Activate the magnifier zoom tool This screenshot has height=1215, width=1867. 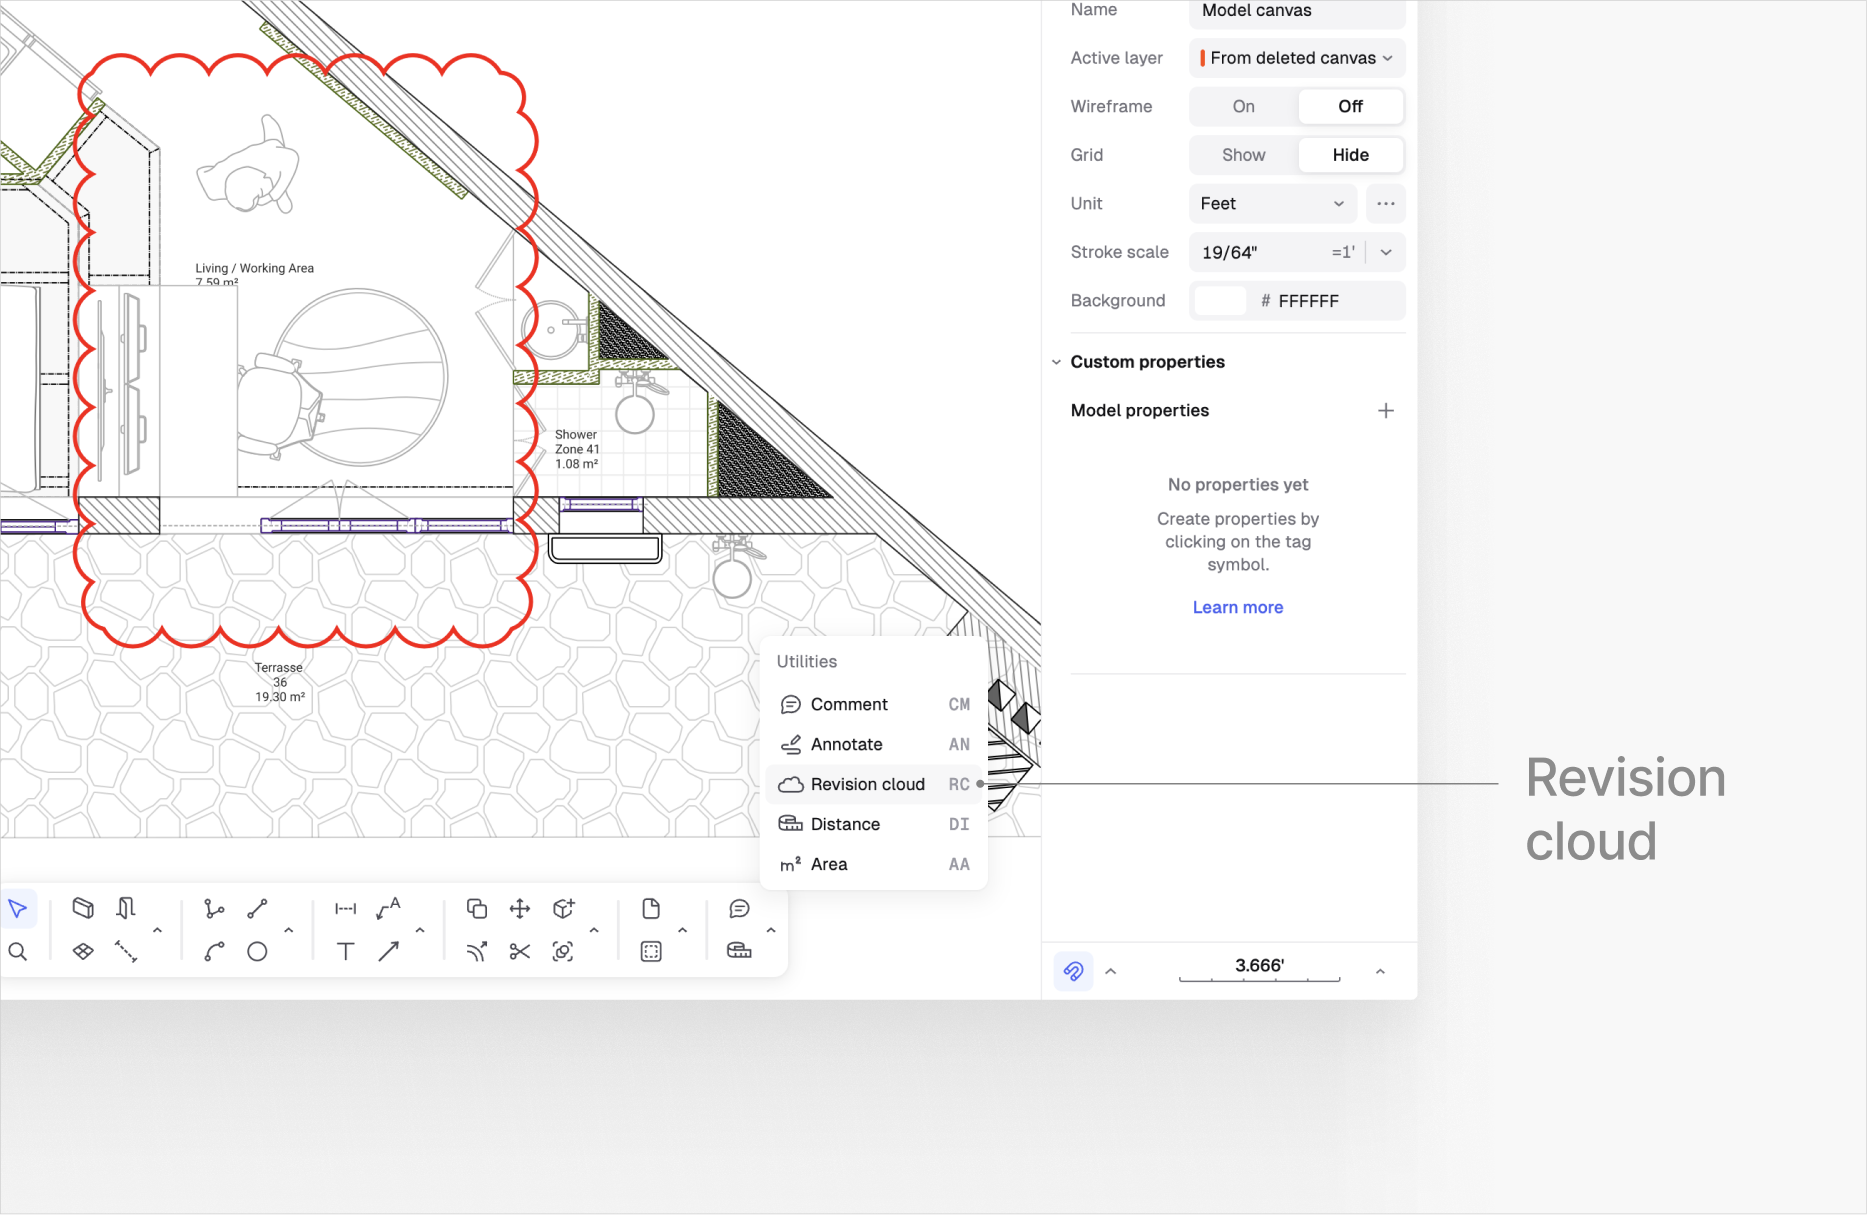click(18, 951)
